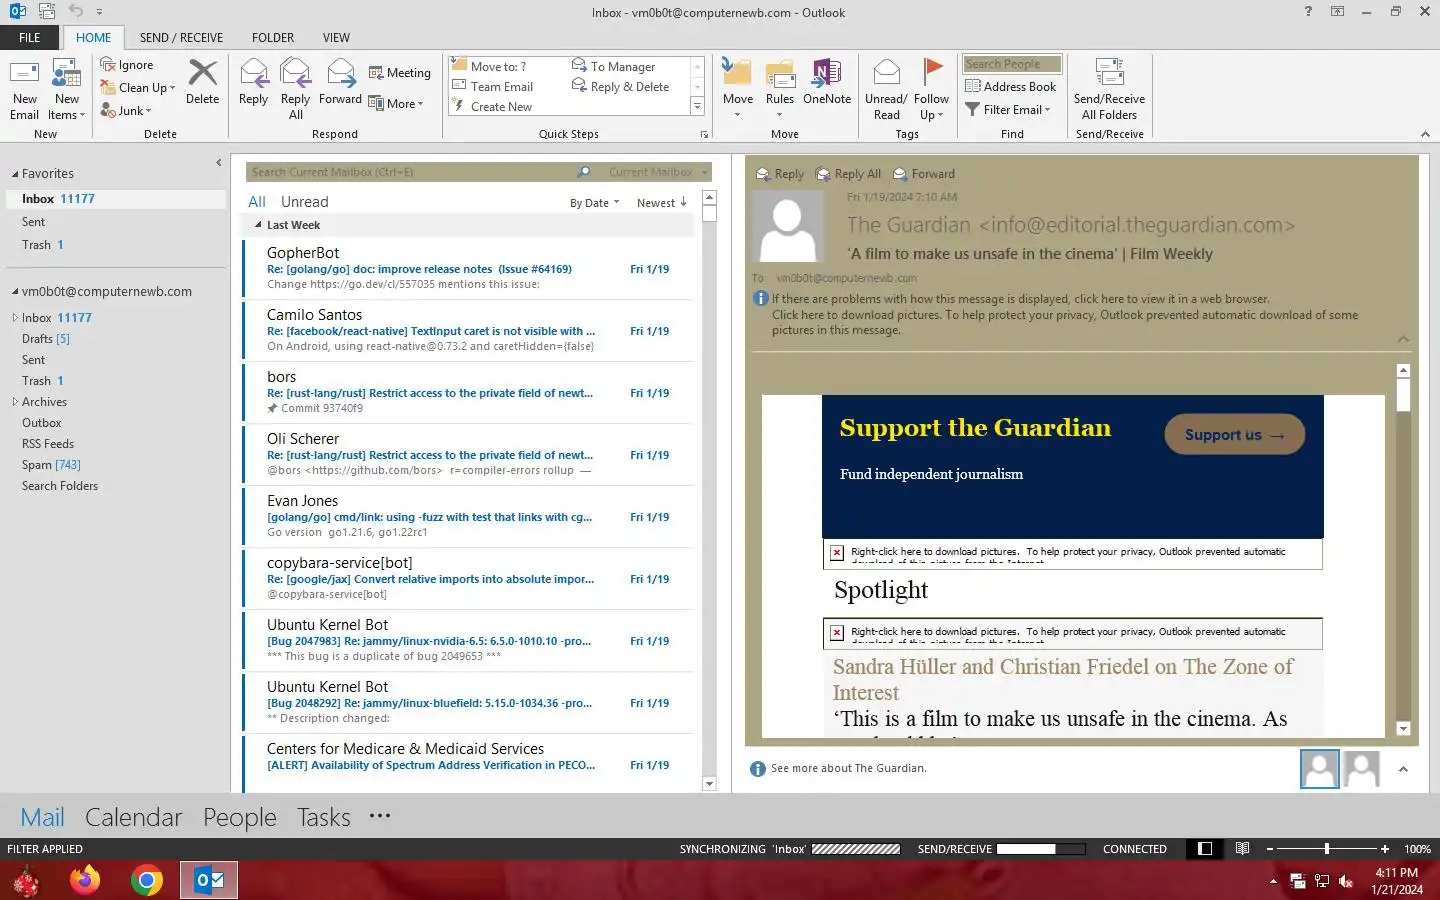Open the Junk options dropdown
1440x900 pixels.
tap(126, 111)
